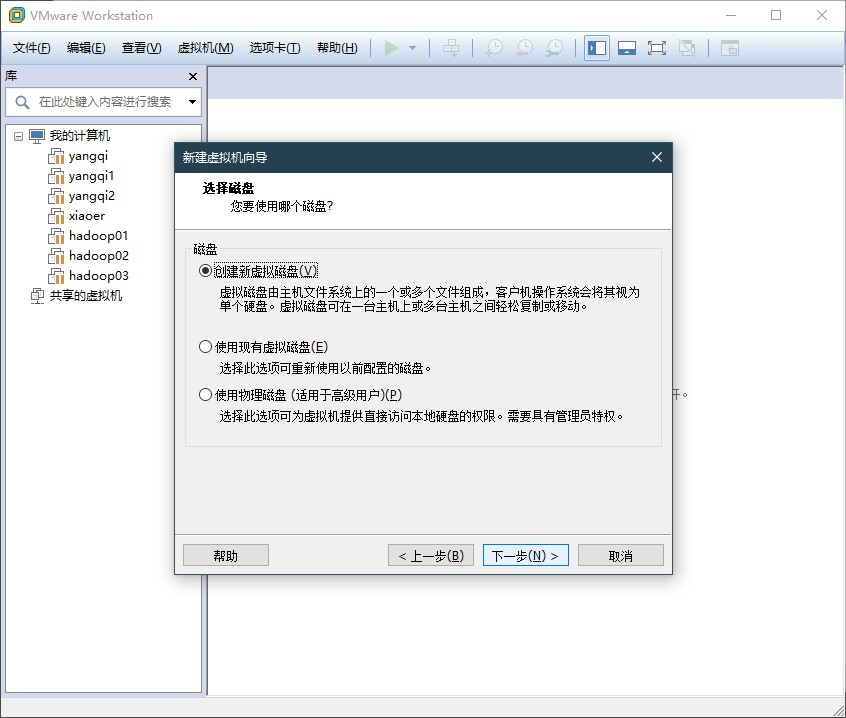Click the 您要使用哪个磁盘? subtitle text
The height and width of the screenshot is (718, 846).
(x=282, y=207)
